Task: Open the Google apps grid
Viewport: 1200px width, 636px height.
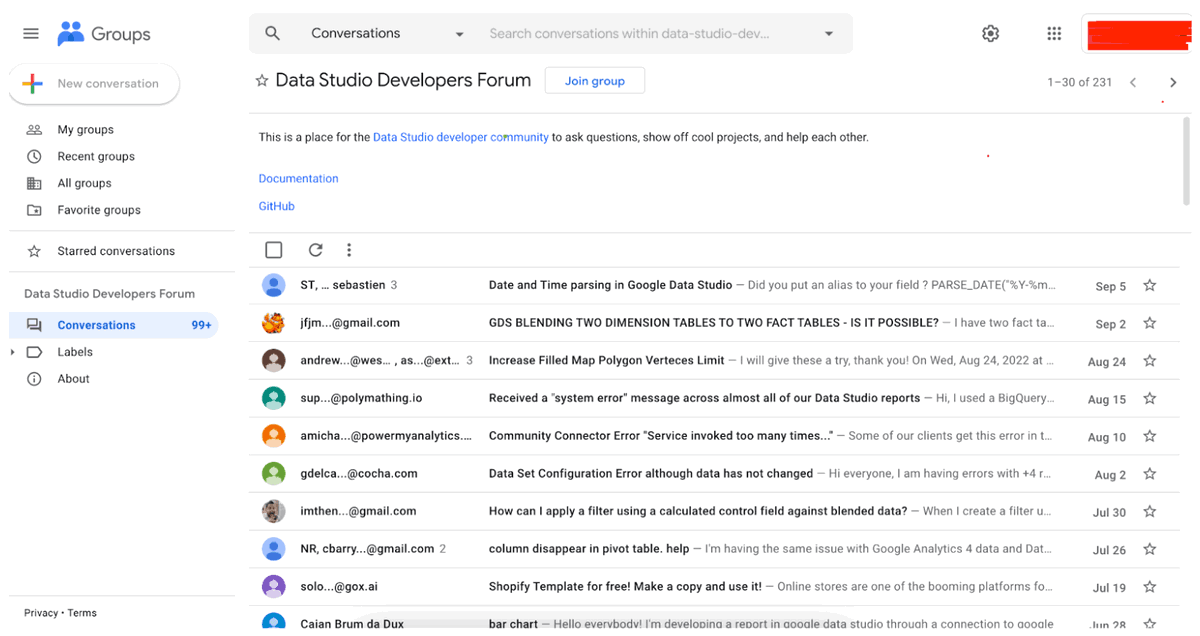Action: (1054, 32)
